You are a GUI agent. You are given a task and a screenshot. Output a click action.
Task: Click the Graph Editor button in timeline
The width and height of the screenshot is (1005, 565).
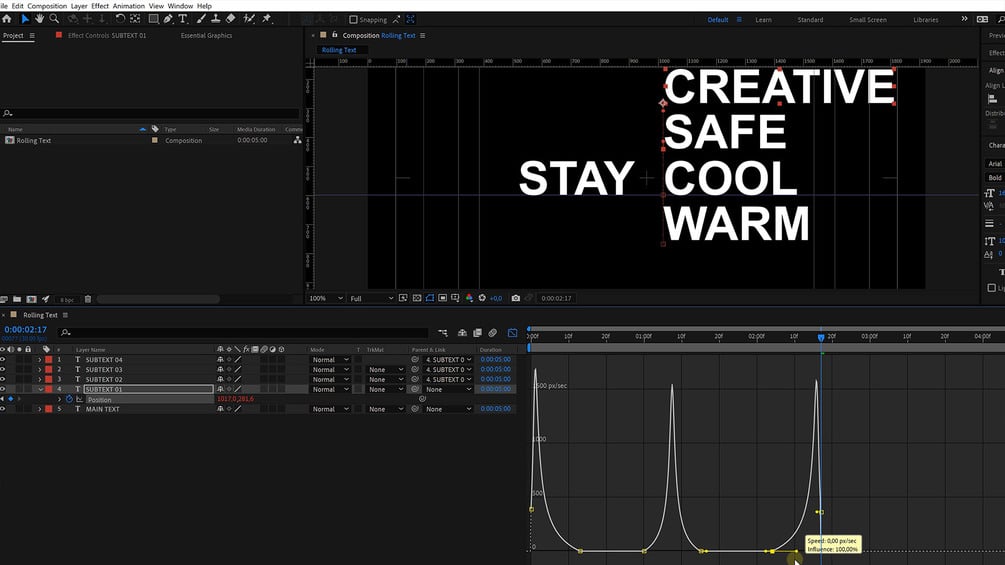513,332
